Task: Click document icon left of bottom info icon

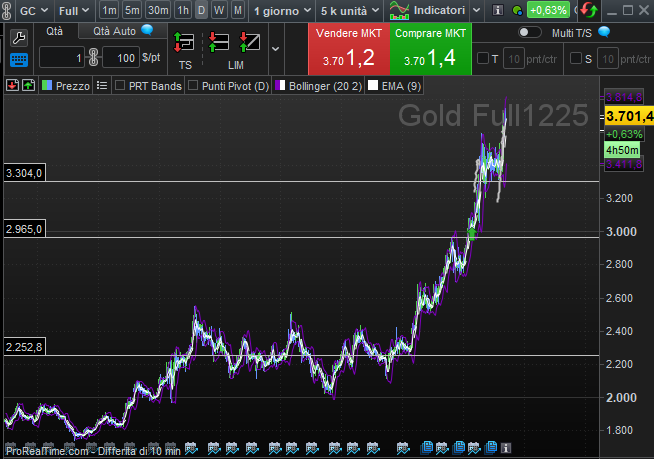Action: click(491, 447)
